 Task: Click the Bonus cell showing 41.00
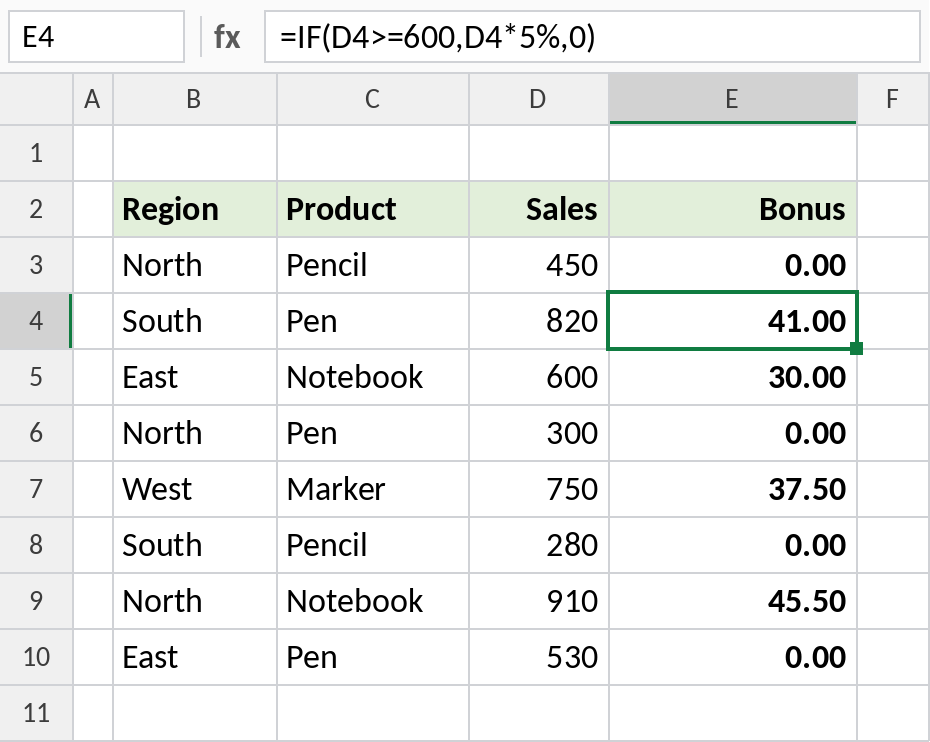(733, 321)
